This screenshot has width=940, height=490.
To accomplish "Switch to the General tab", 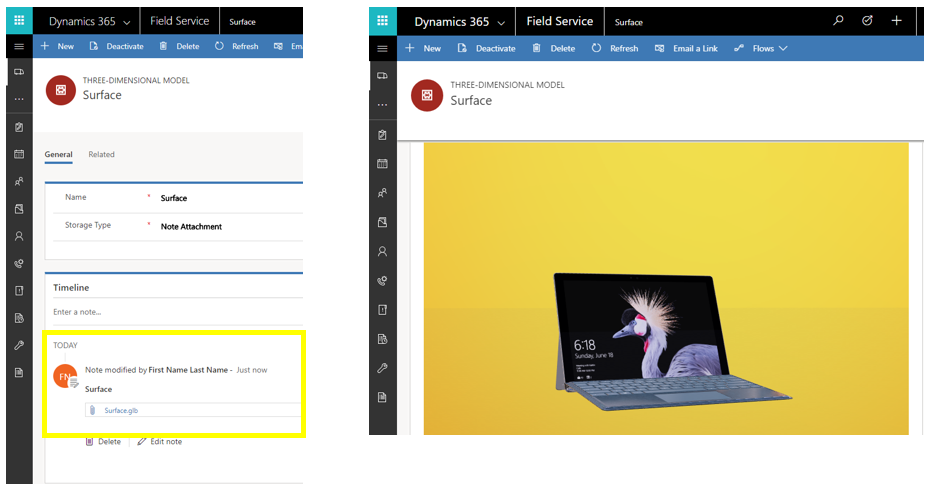I will coord(58,155).
